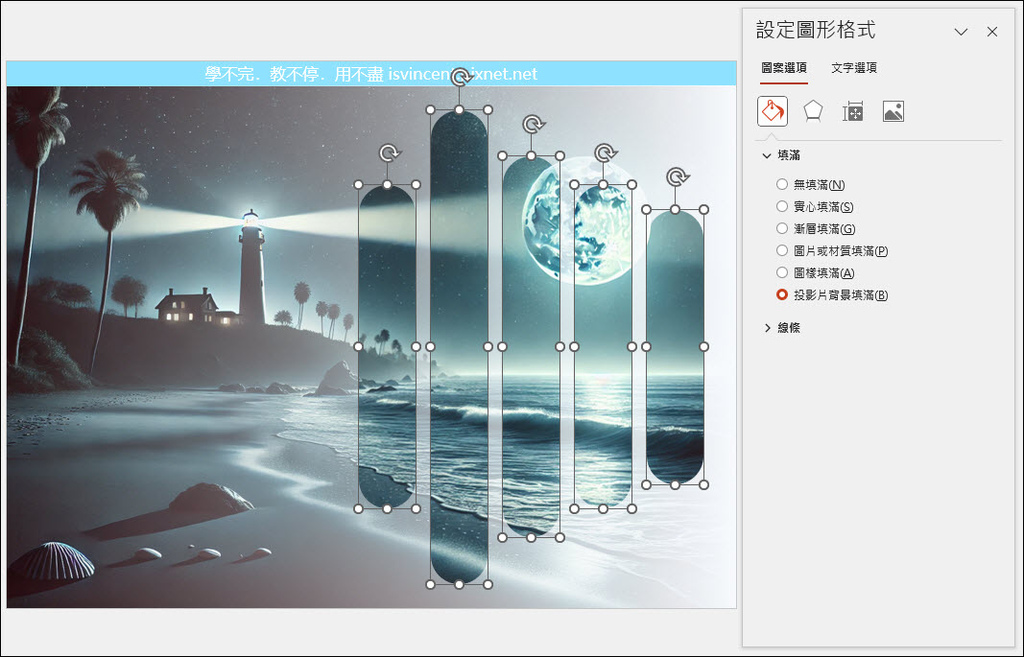Open the Picture icon tab

click(893, 112)
